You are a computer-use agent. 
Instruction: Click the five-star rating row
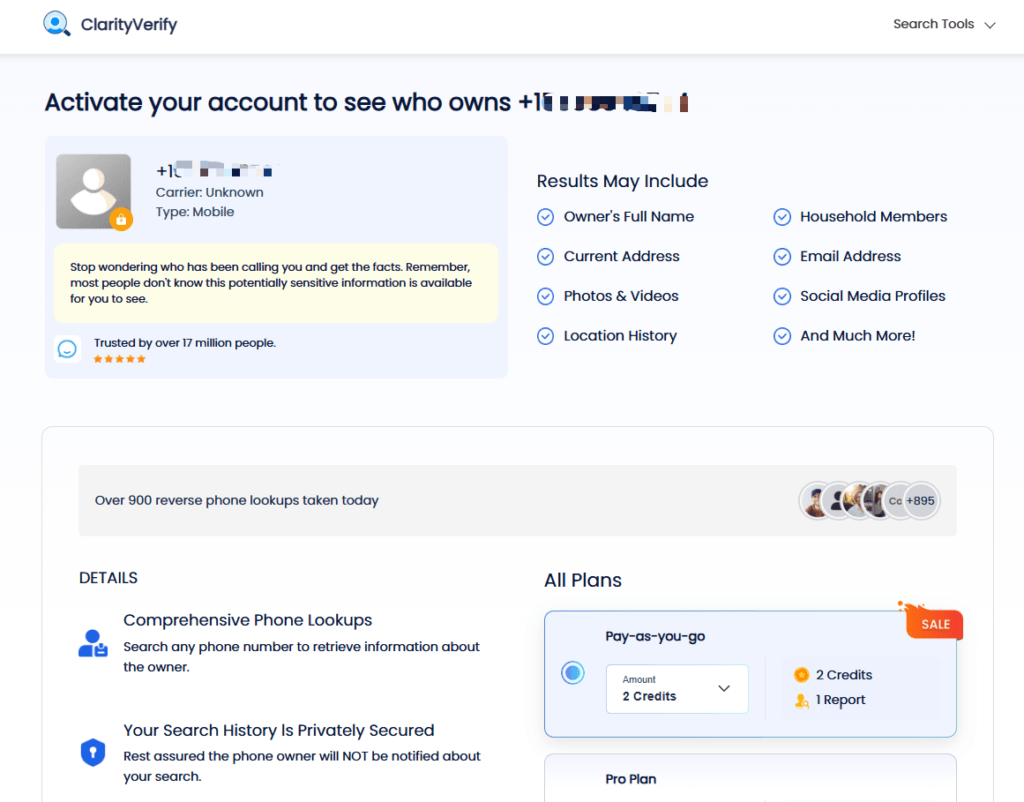click(x=120, y=359)
